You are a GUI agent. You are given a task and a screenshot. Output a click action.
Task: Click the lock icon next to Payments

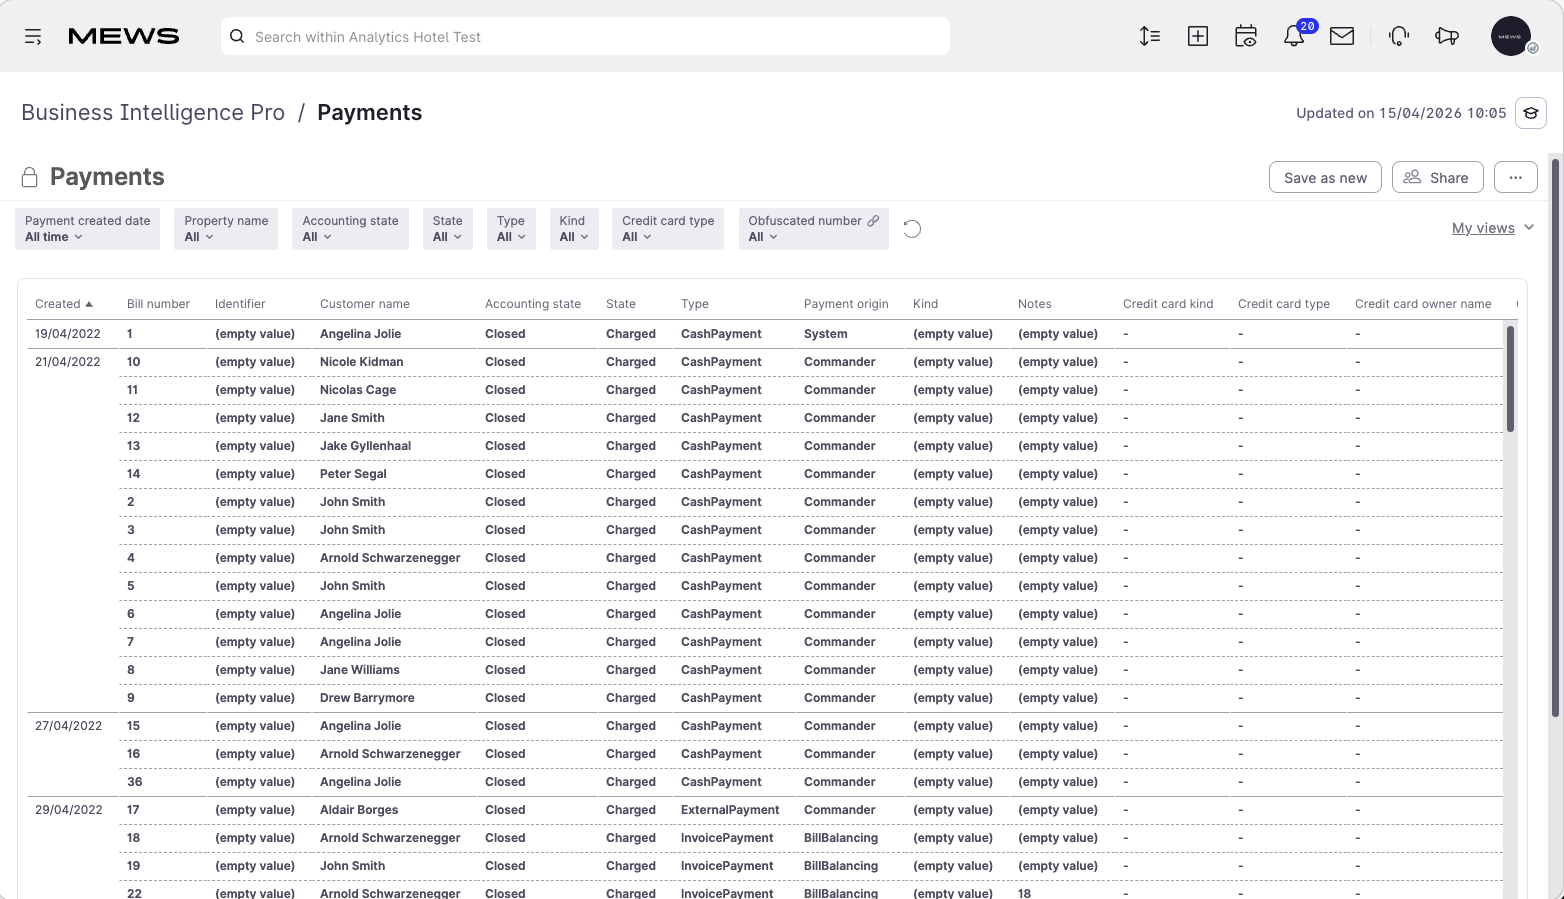tap(30, 177)
